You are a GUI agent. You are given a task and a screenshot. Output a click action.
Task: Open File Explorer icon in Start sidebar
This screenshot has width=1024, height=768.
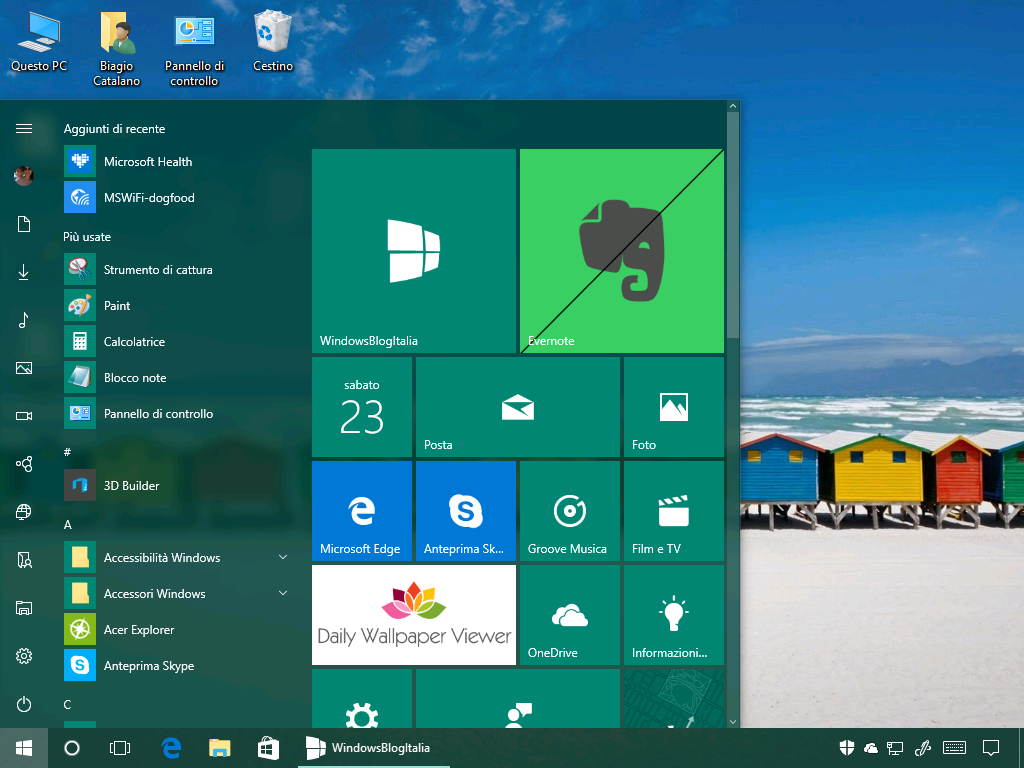[x=24, y=608]
